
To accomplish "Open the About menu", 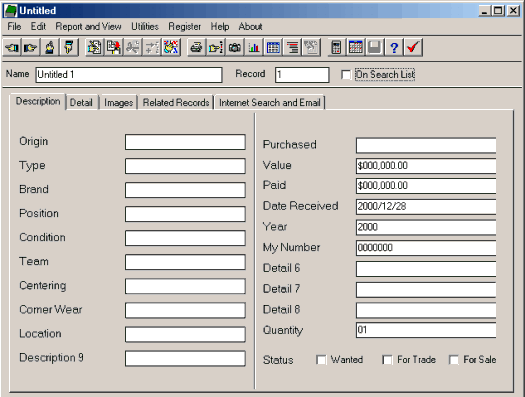I will point(250,26).
